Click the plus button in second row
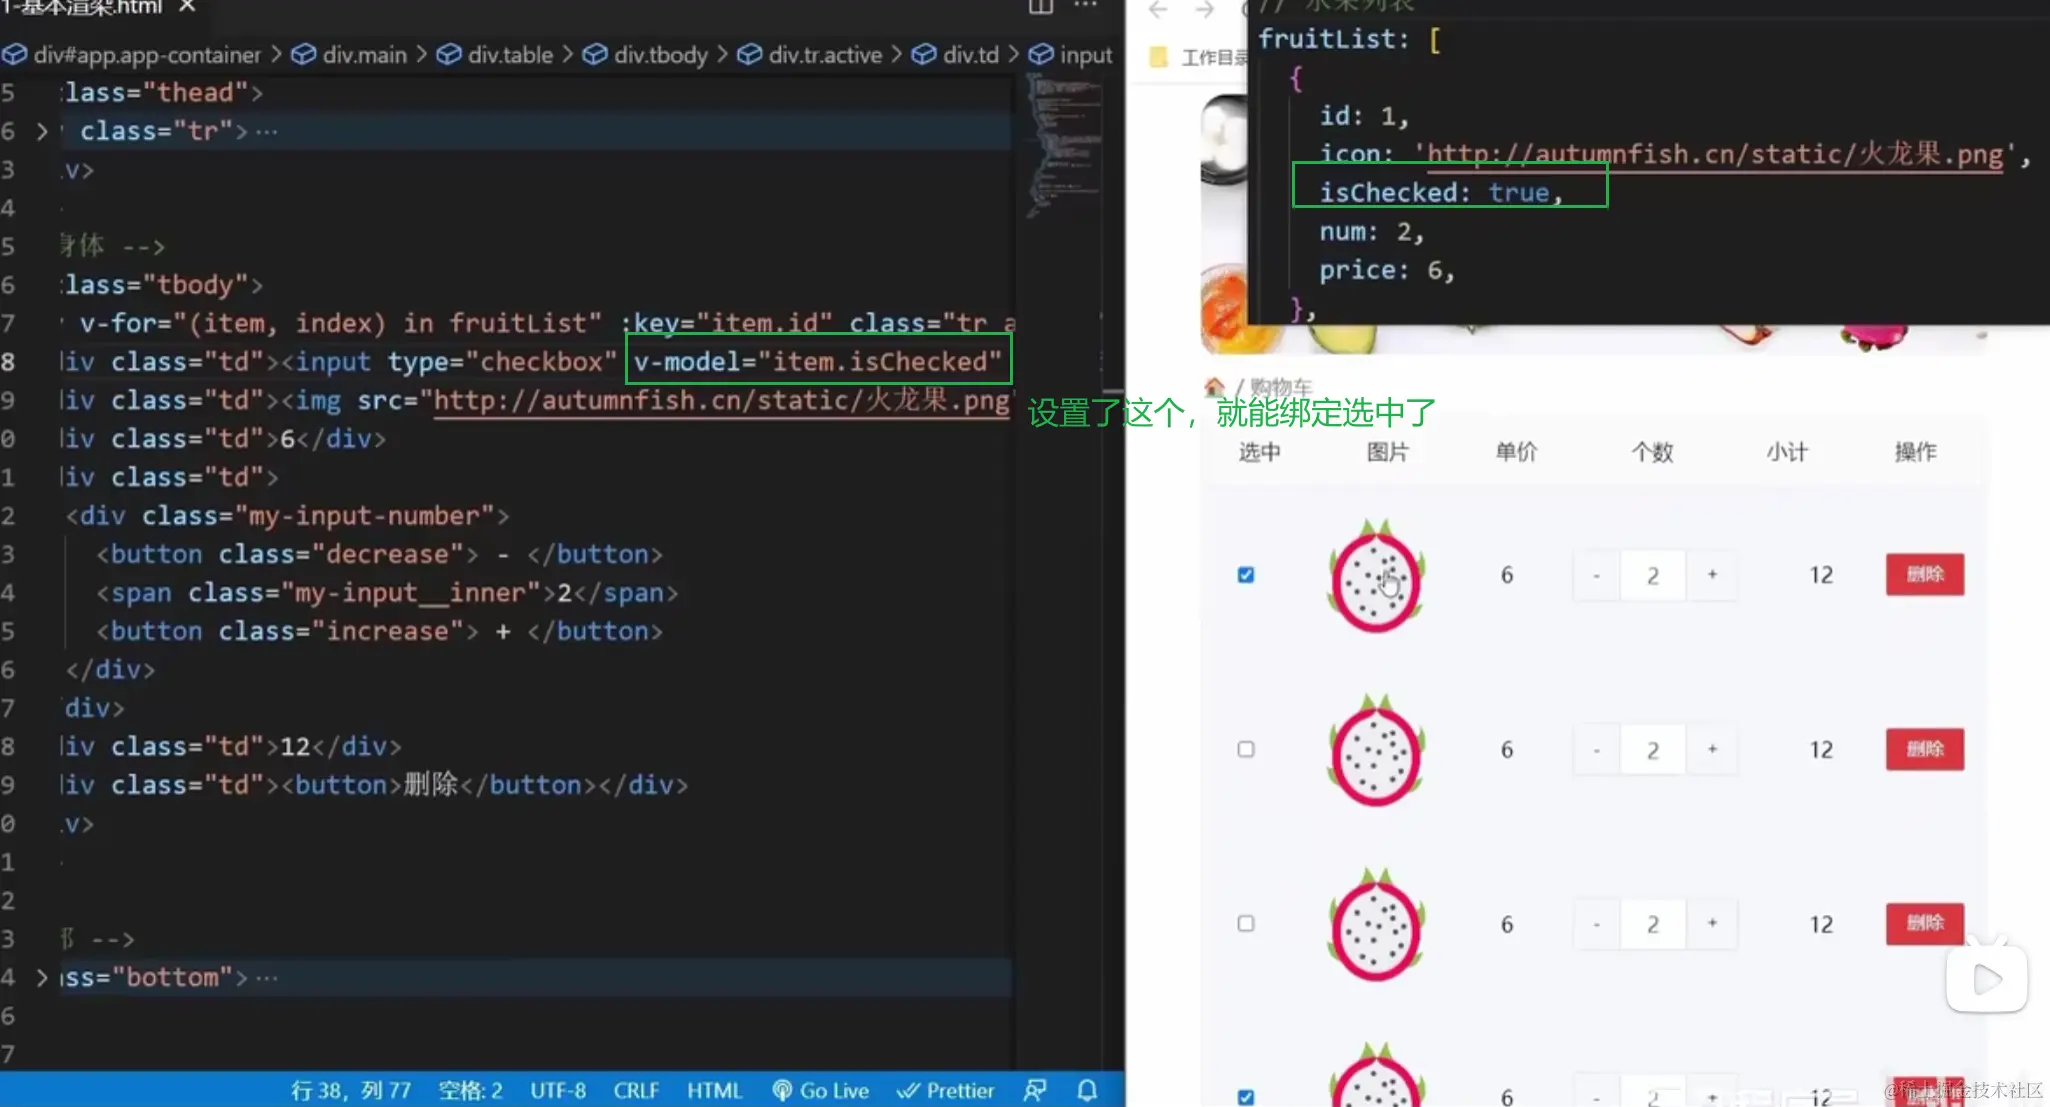 point(1712,749)
